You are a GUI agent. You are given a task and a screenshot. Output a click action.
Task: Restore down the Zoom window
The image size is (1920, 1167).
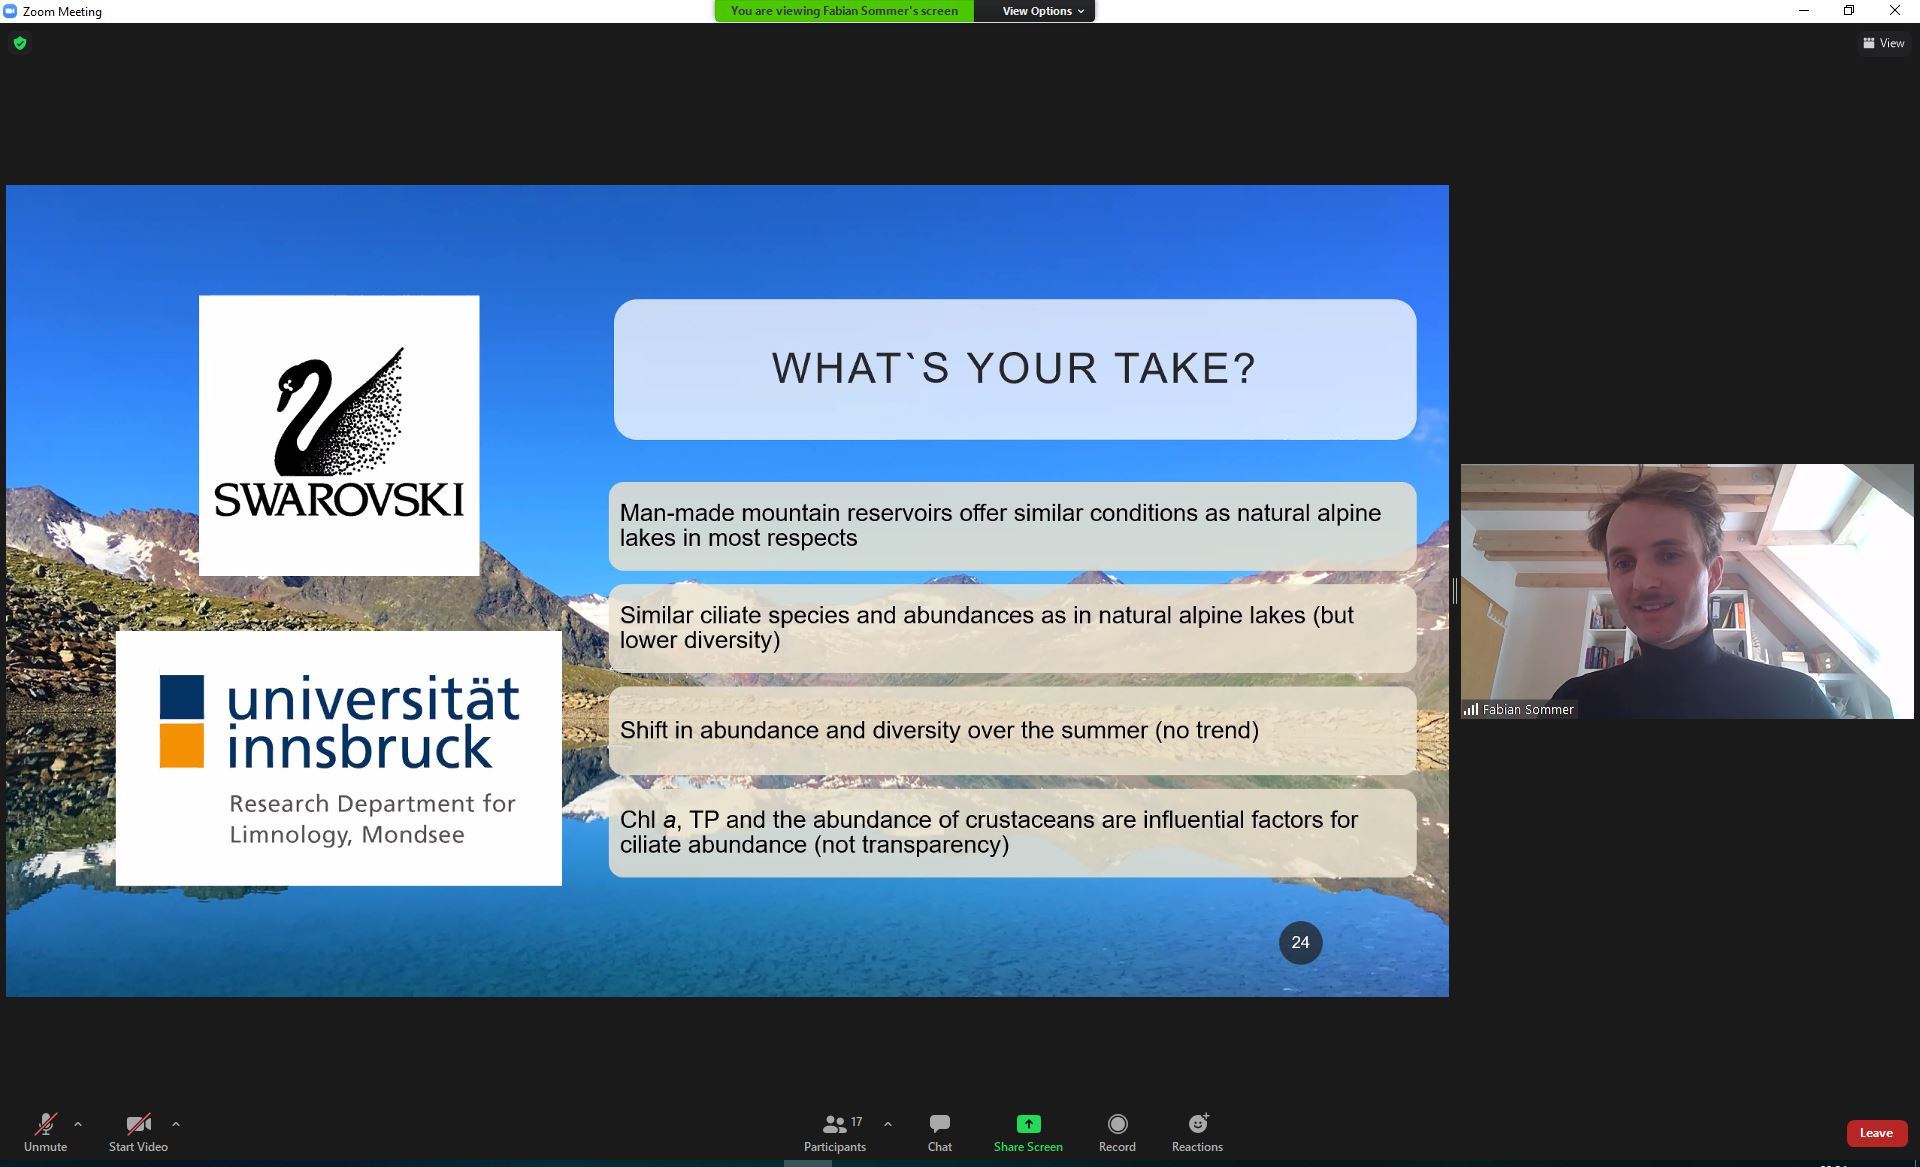[1849, 11]
